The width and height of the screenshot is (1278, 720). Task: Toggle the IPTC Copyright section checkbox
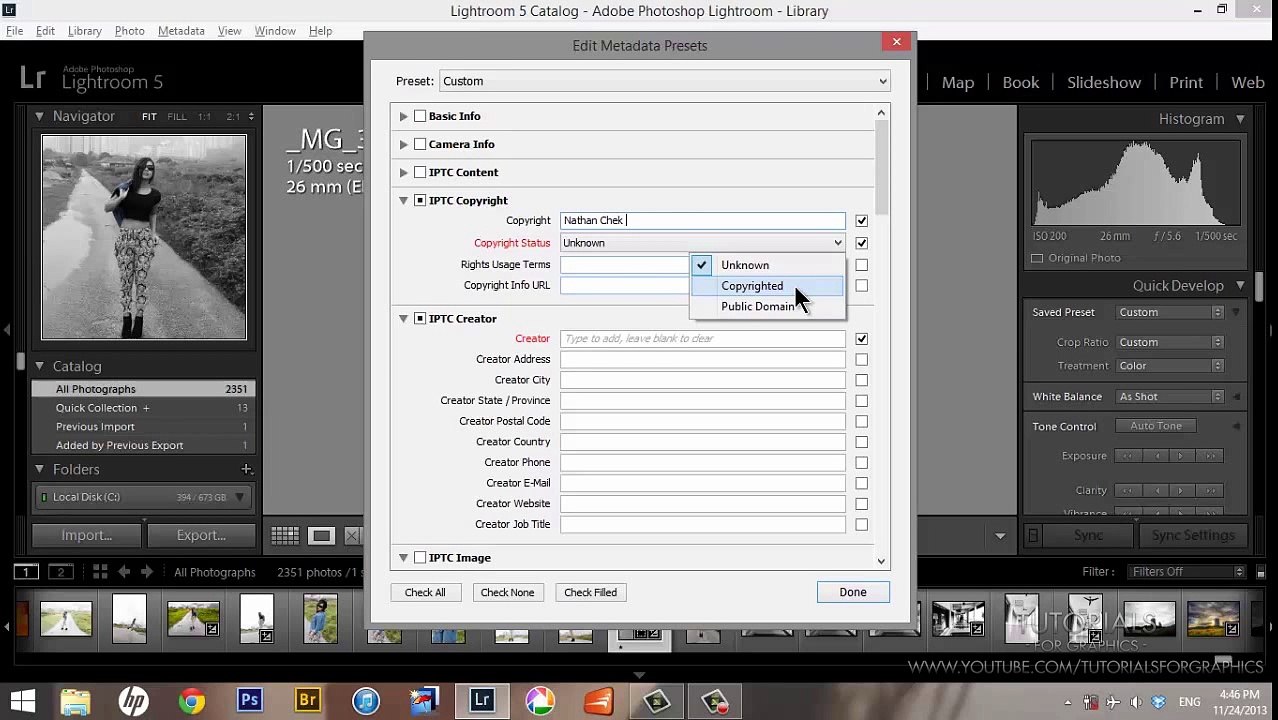click(x=420, y=200)
